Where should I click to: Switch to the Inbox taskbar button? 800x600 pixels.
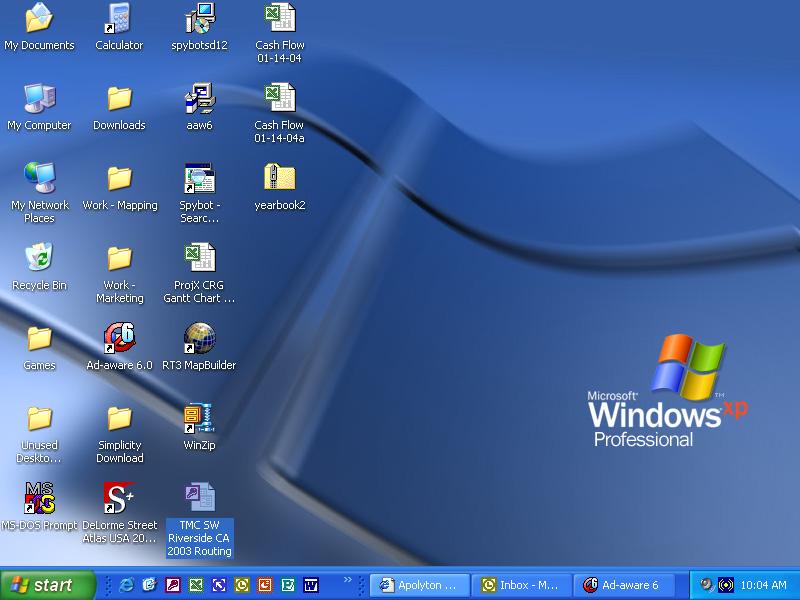(x=521, y=585)
